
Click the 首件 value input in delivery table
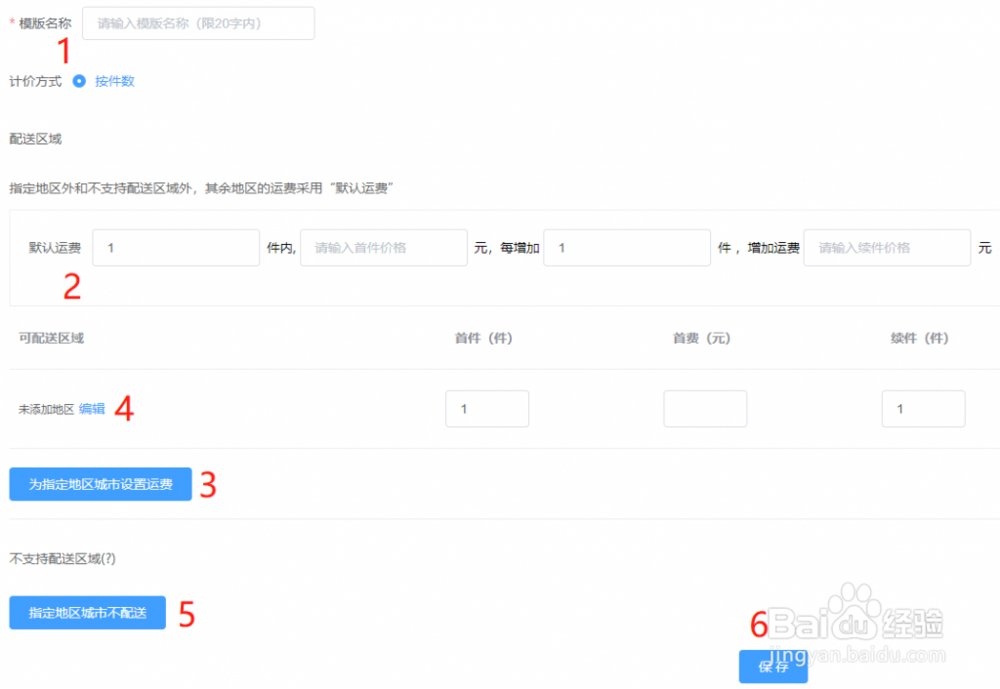487,408
